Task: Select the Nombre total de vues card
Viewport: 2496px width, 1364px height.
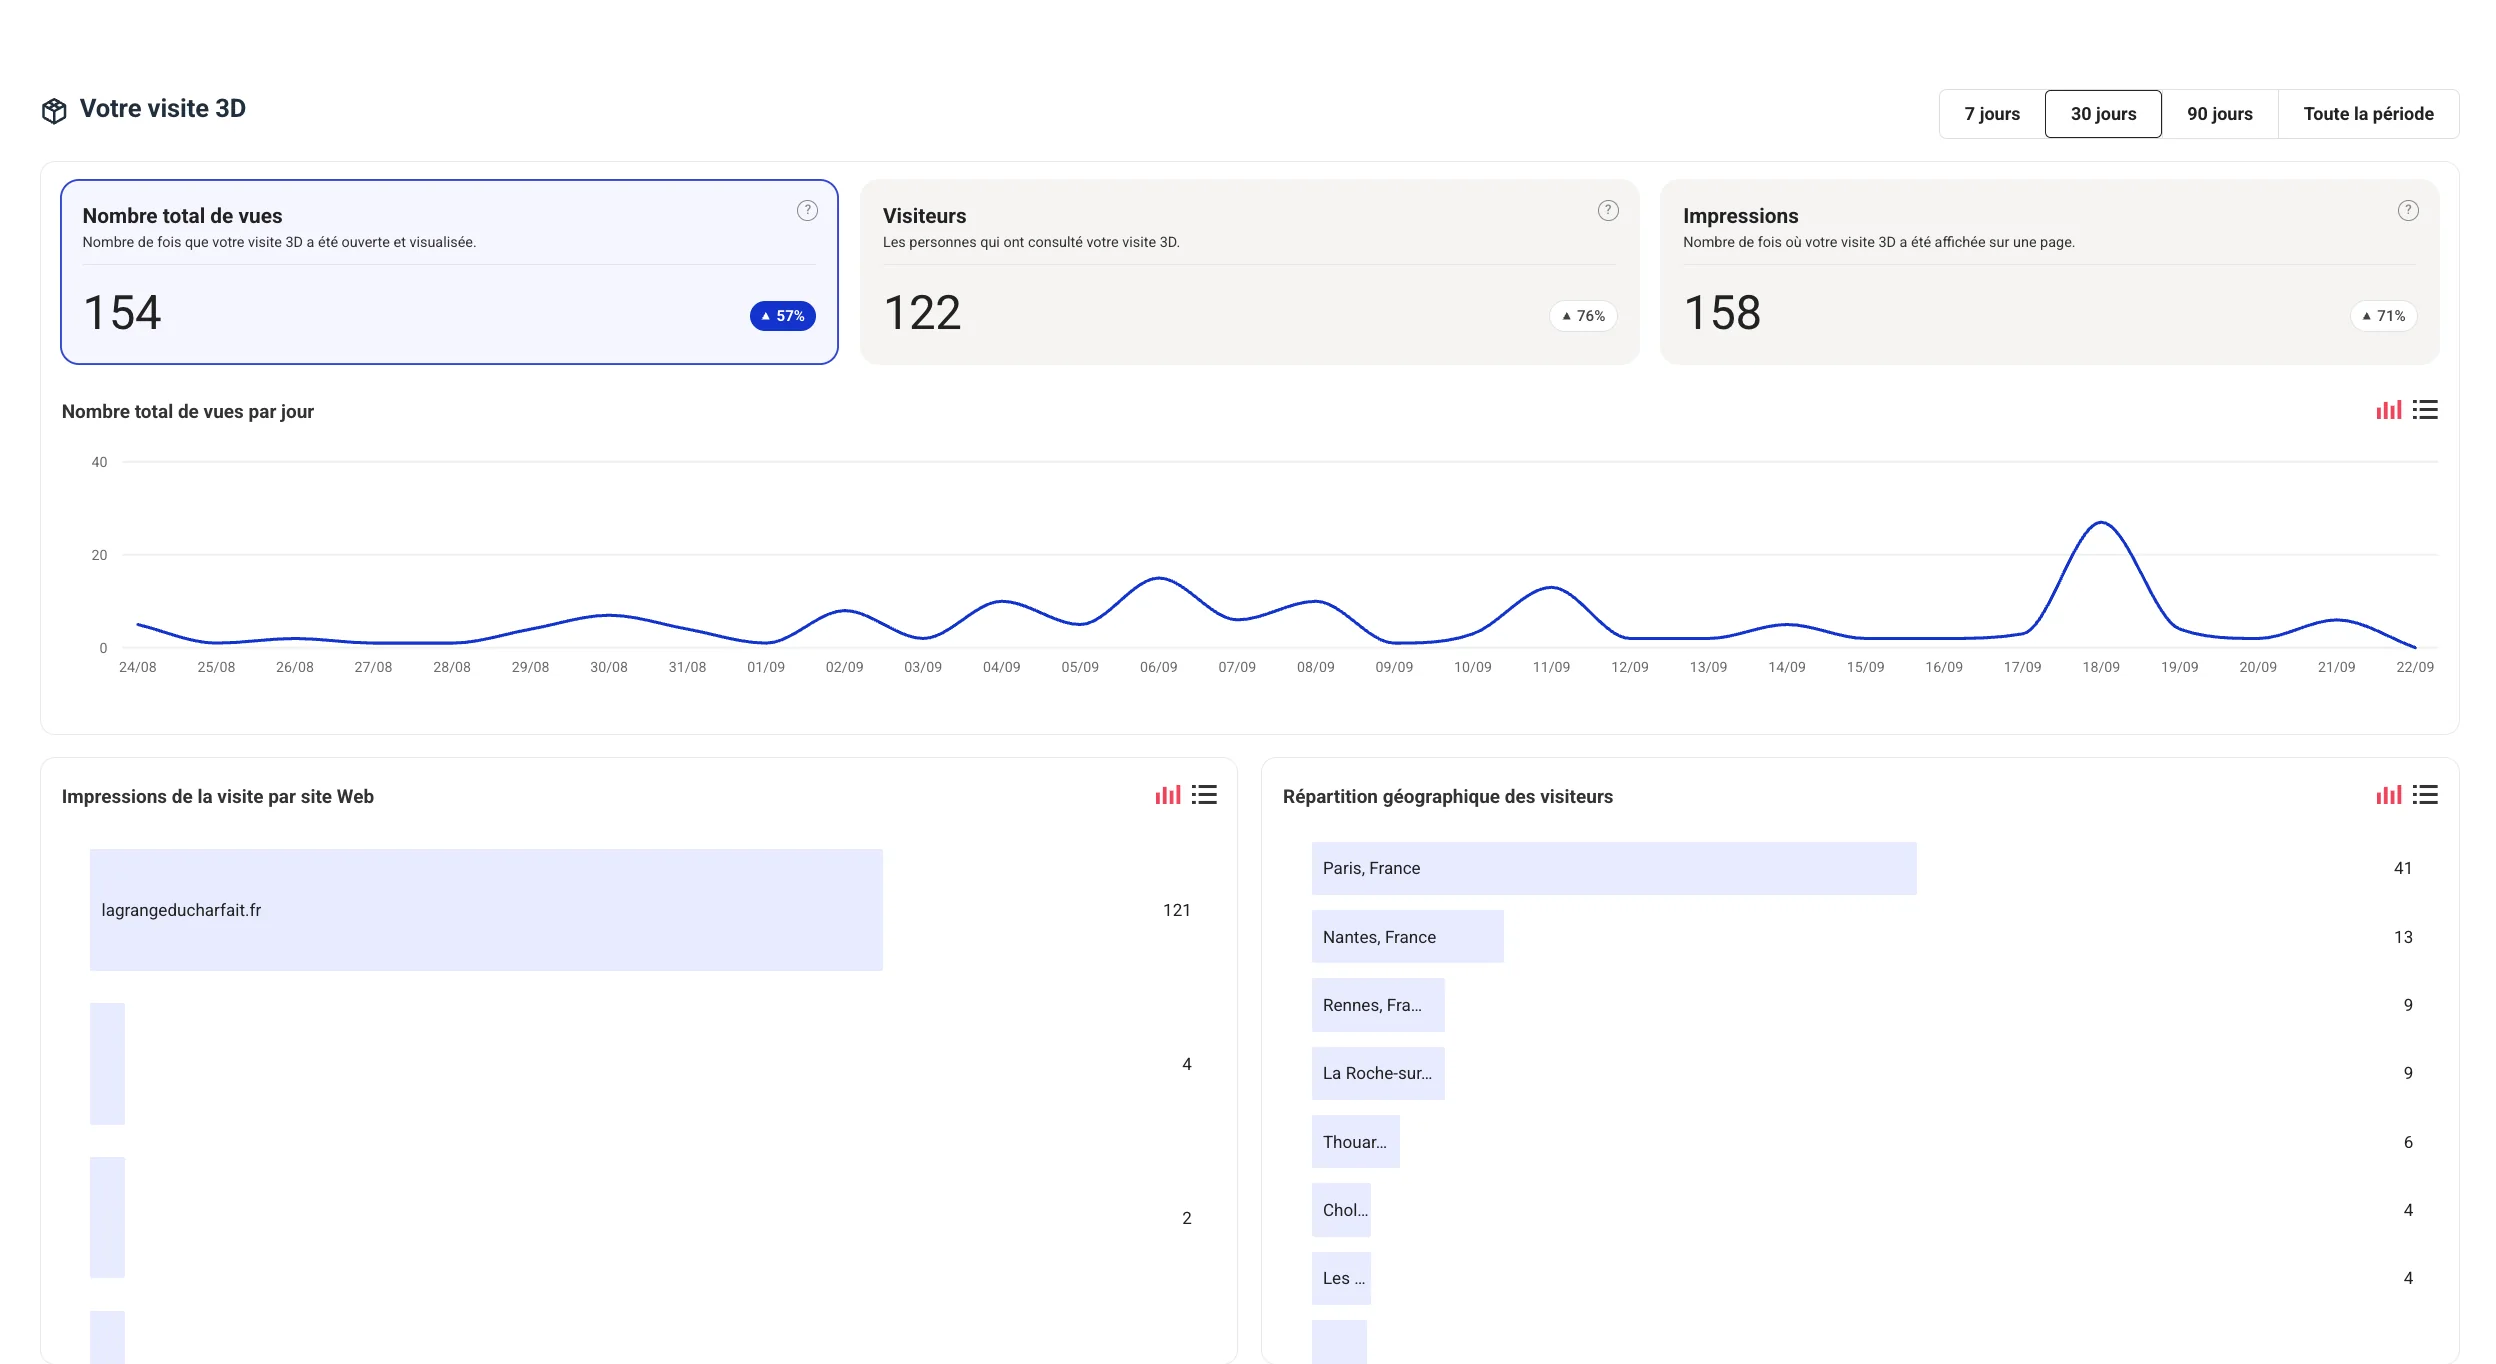Action: (449, 272)
